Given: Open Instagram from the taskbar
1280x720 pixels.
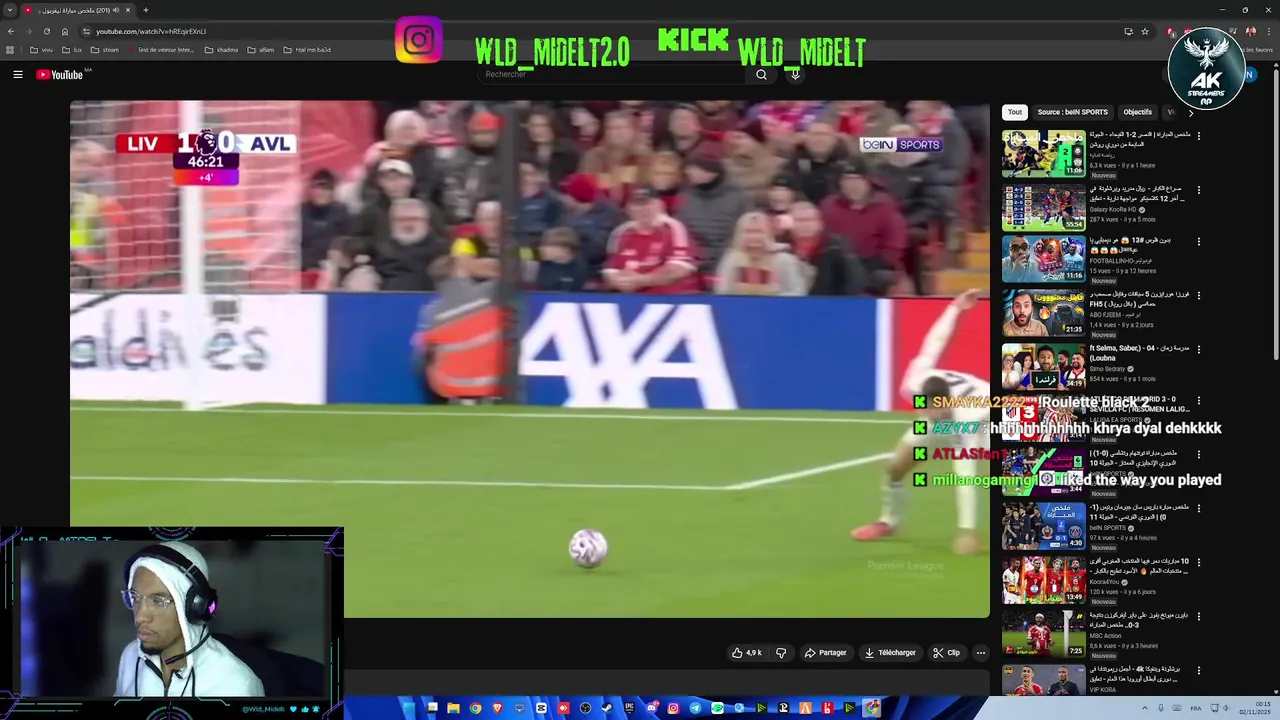Looking at the screenshot, I should pyautogui.click(x=673, y=708).
